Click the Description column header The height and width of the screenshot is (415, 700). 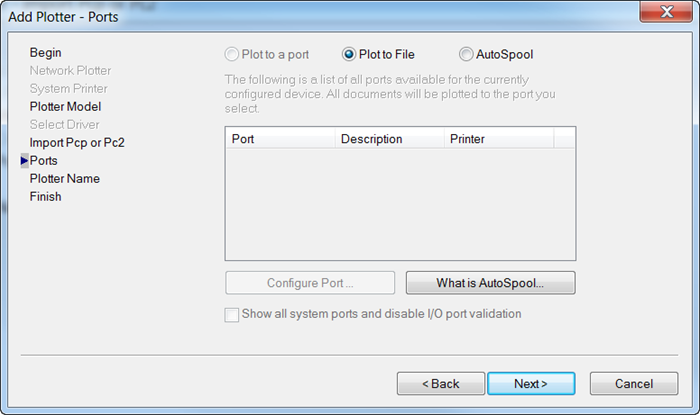390,139
